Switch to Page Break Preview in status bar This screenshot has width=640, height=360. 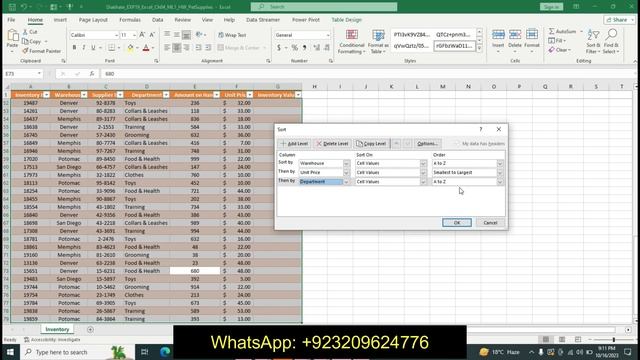pyautogui.click(x=578, y=340)
